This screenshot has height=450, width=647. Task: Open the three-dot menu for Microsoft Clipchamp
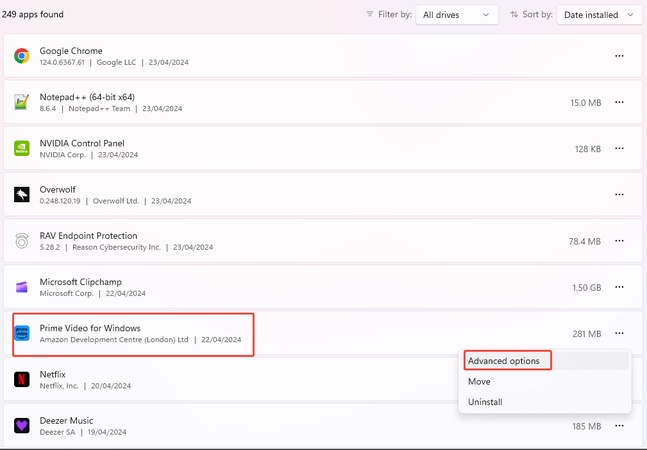[619, 287]
